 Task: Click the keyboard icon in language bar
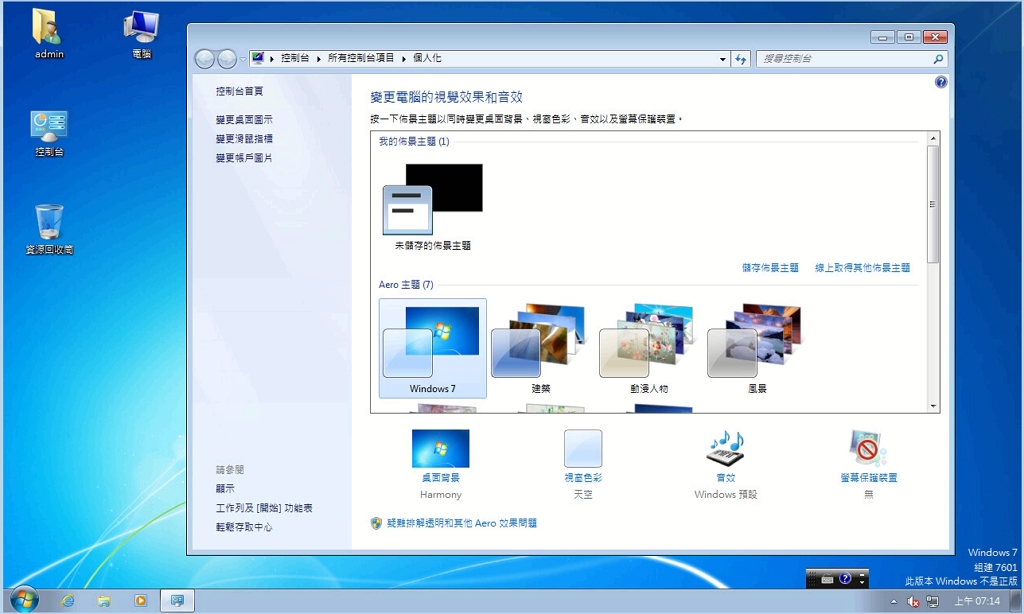point(827,579)
